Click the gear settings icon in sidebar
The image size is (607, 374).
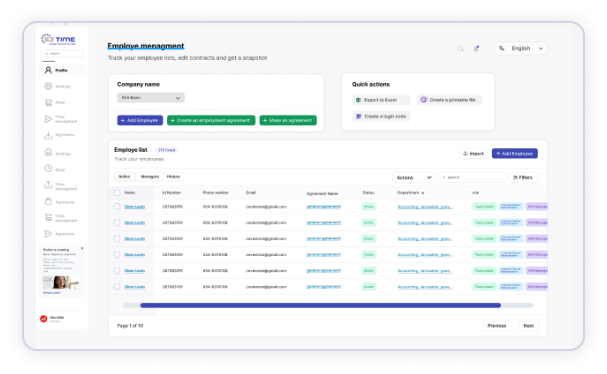[x=48, y=86]
